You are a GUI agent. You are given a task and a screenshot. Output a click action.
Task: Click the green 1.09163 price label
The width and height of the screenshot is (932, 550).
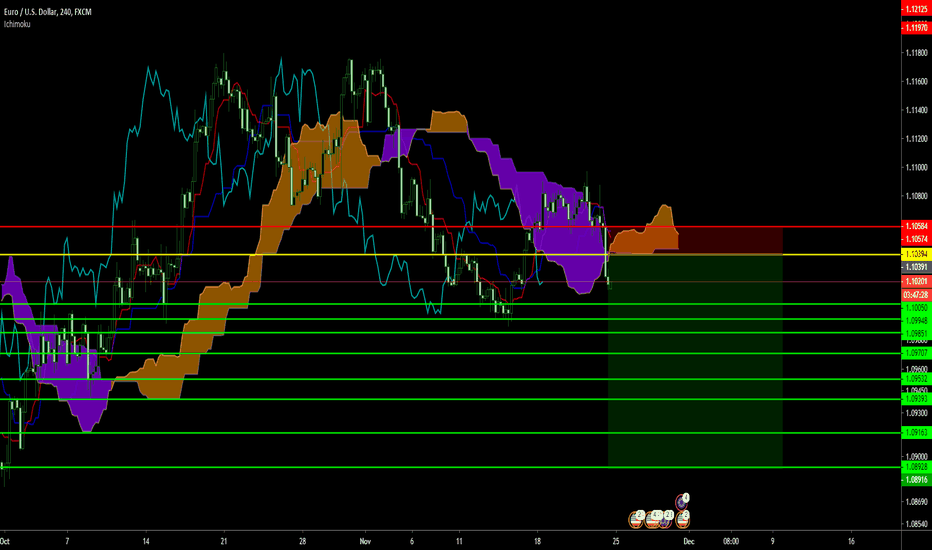click(x=914, y=433)
